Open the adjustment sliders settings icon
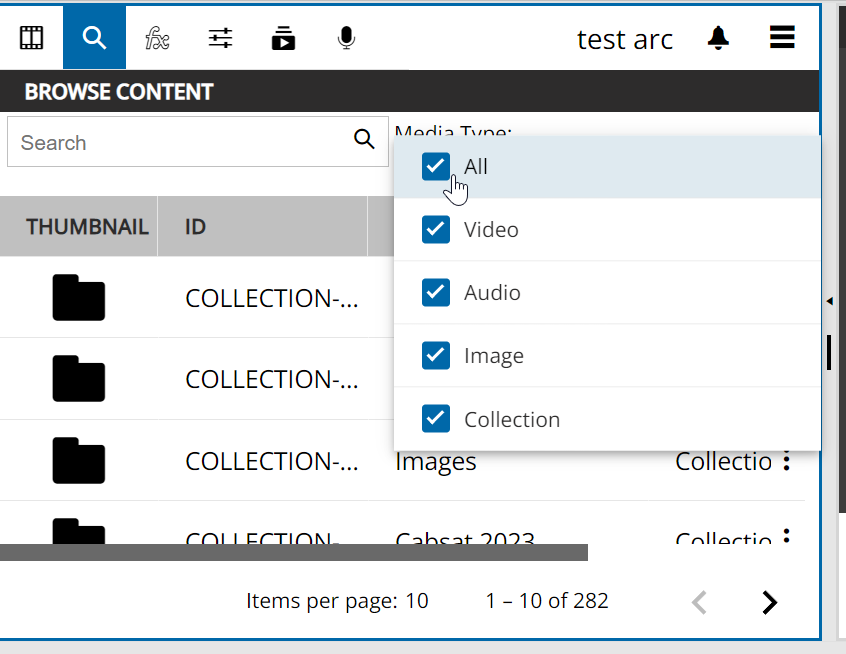The width and height of the screenshot is (846, 654). [220, 38]
